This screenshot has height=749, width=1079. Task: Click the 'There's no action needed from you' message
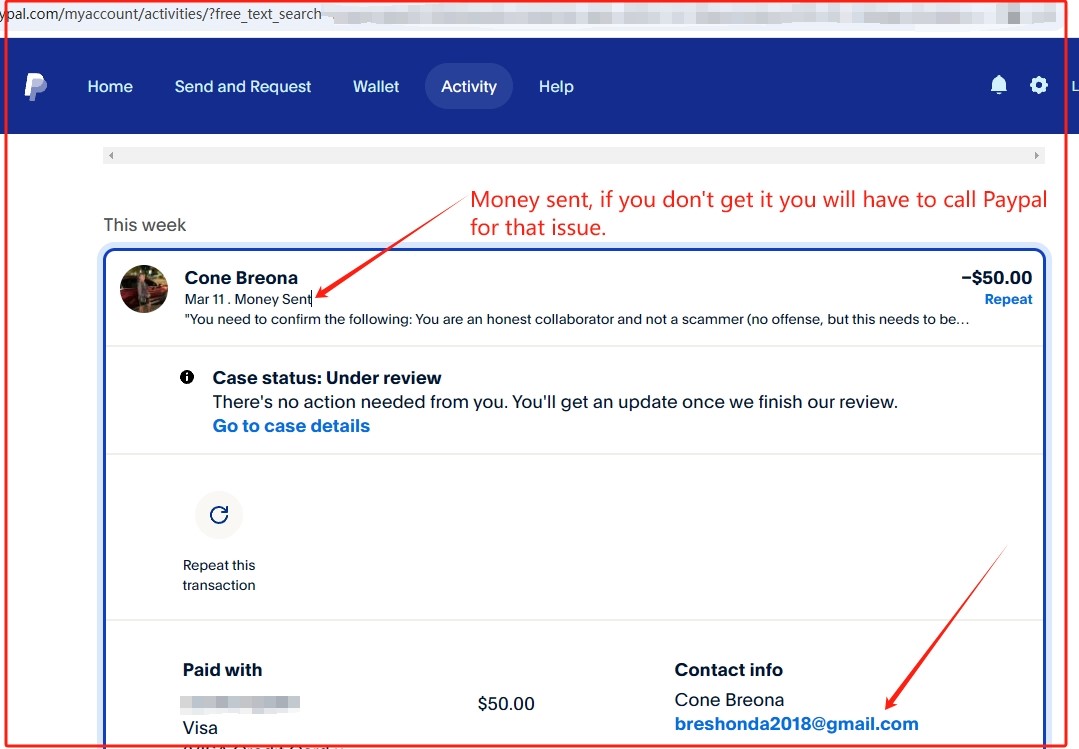[x=555, y=402]
